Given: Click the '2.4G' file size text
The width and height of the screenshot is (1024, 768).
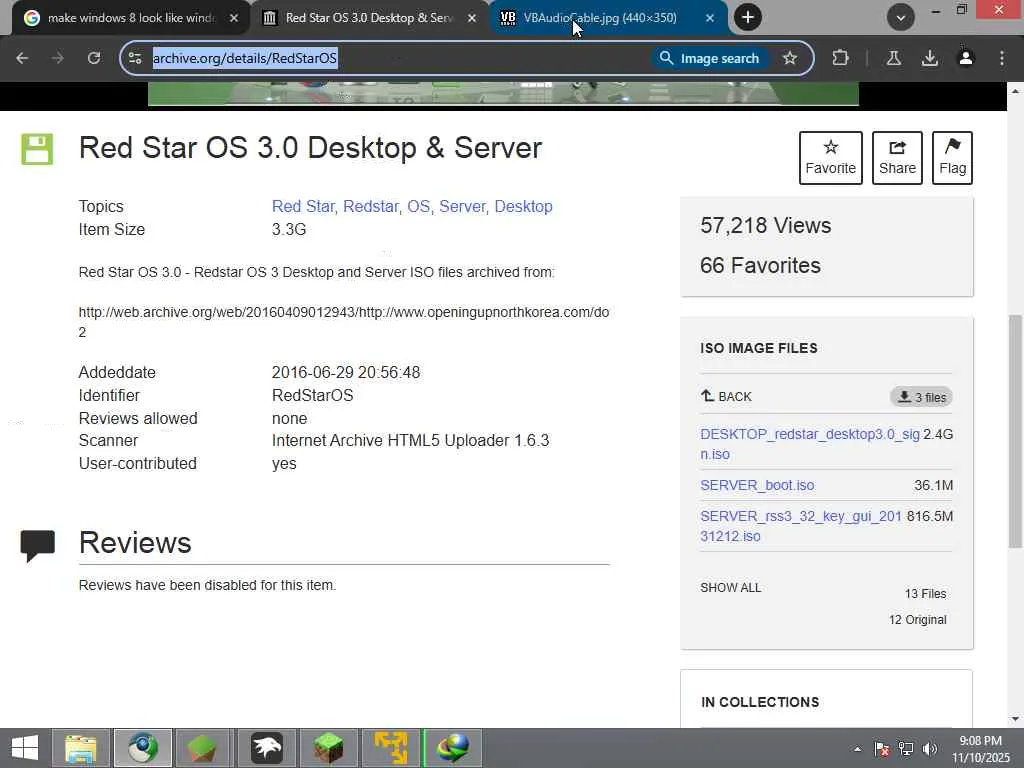Looking at the screenshot, I should point(938,434).
